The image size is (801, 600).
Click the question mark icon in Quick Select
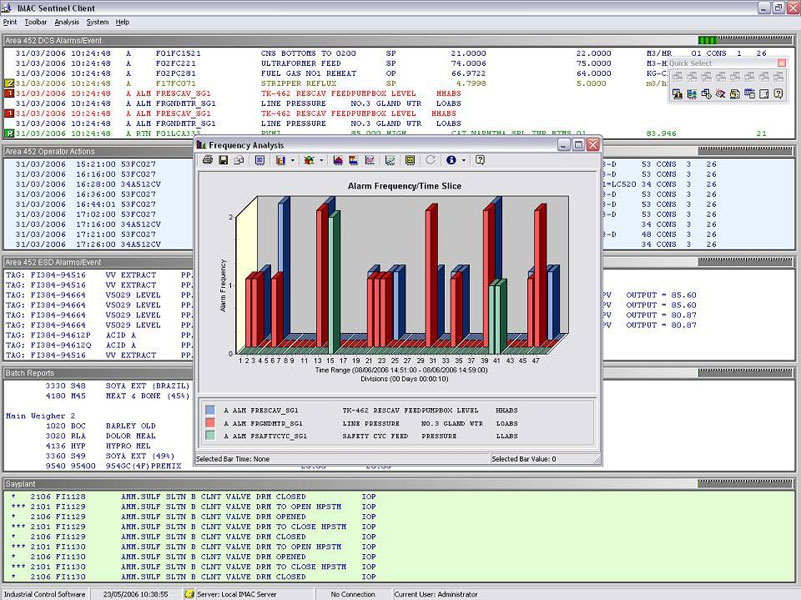(x=777, y=94)
